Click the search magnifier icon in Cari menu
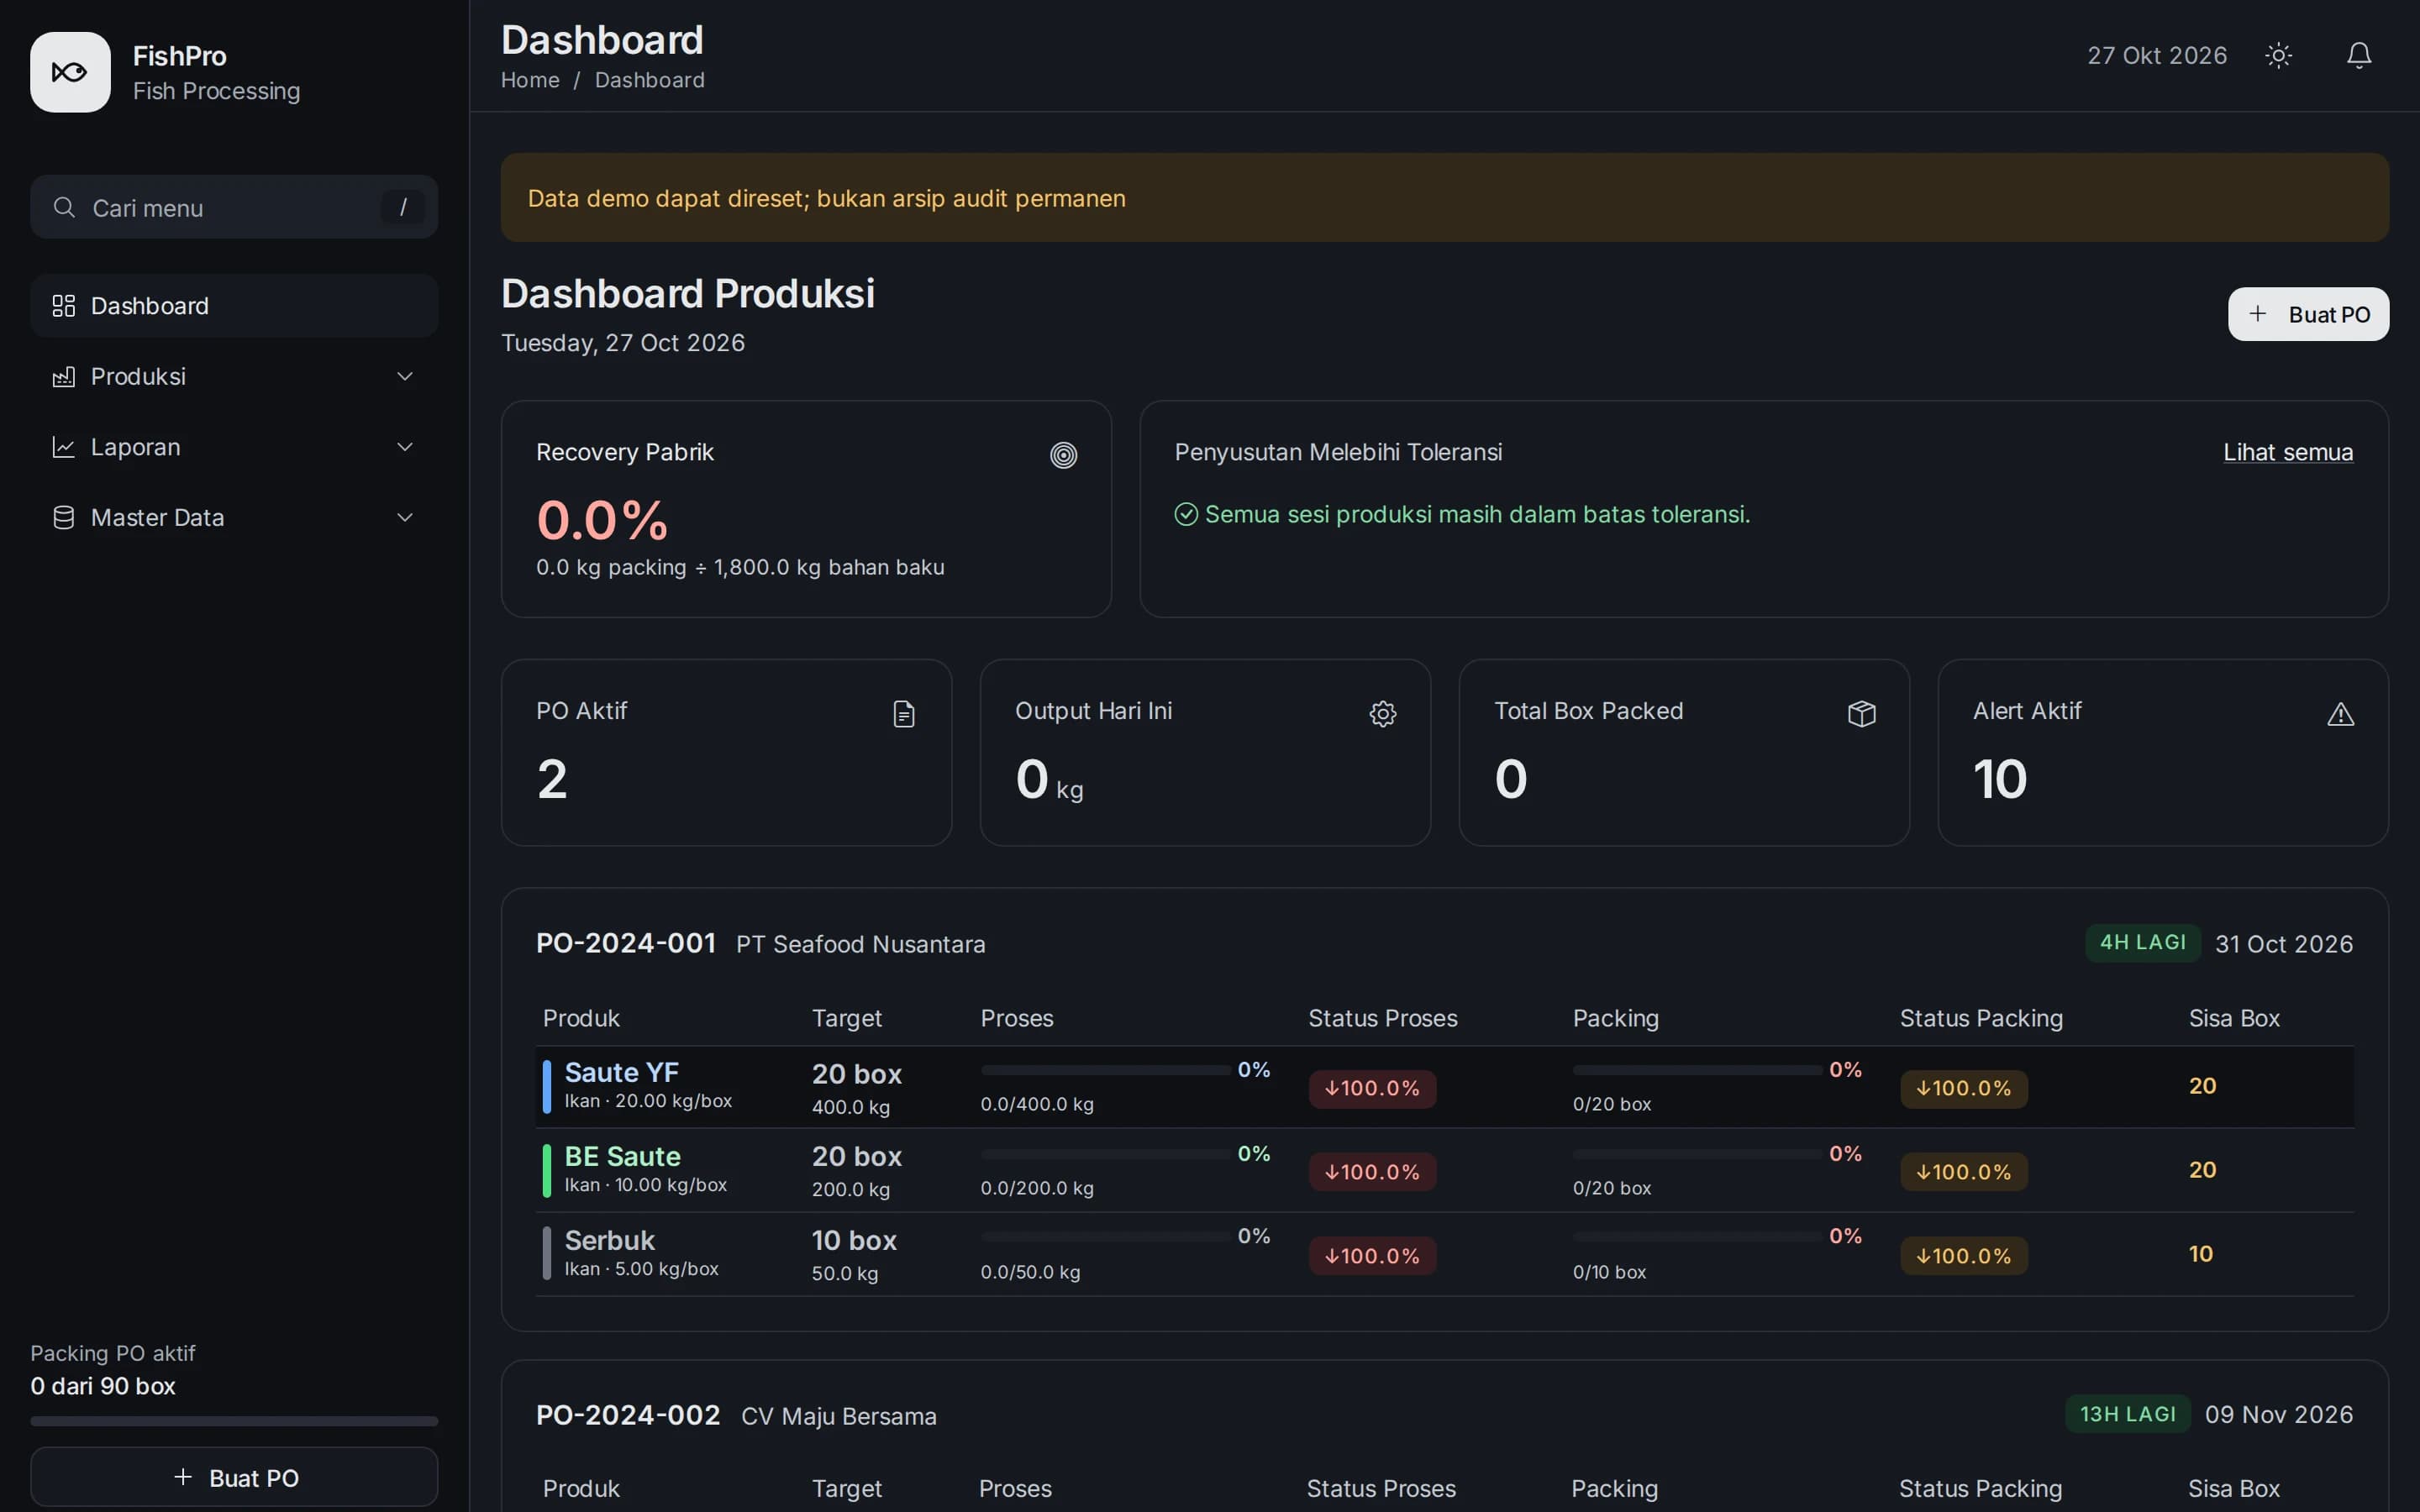The height and width of the screenshot is (1512, 2420). (x=64, y=207)
